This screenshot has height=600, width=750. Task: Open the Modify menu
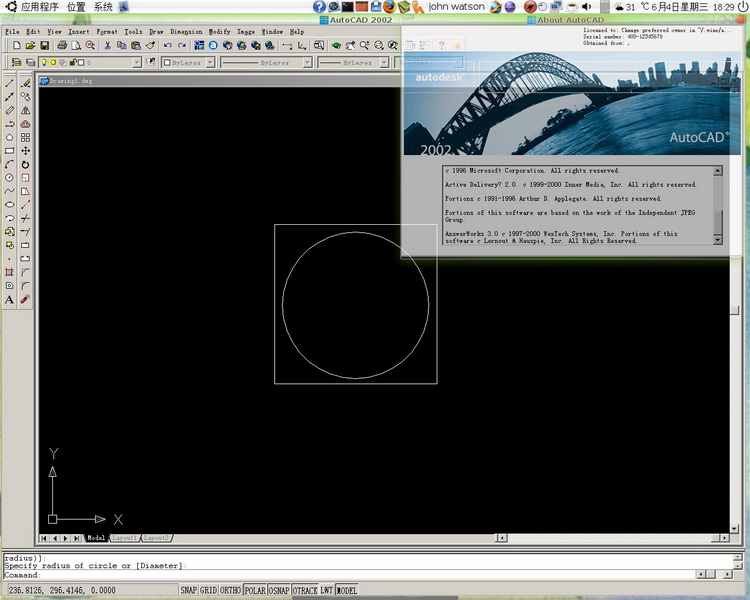[219, 32]
